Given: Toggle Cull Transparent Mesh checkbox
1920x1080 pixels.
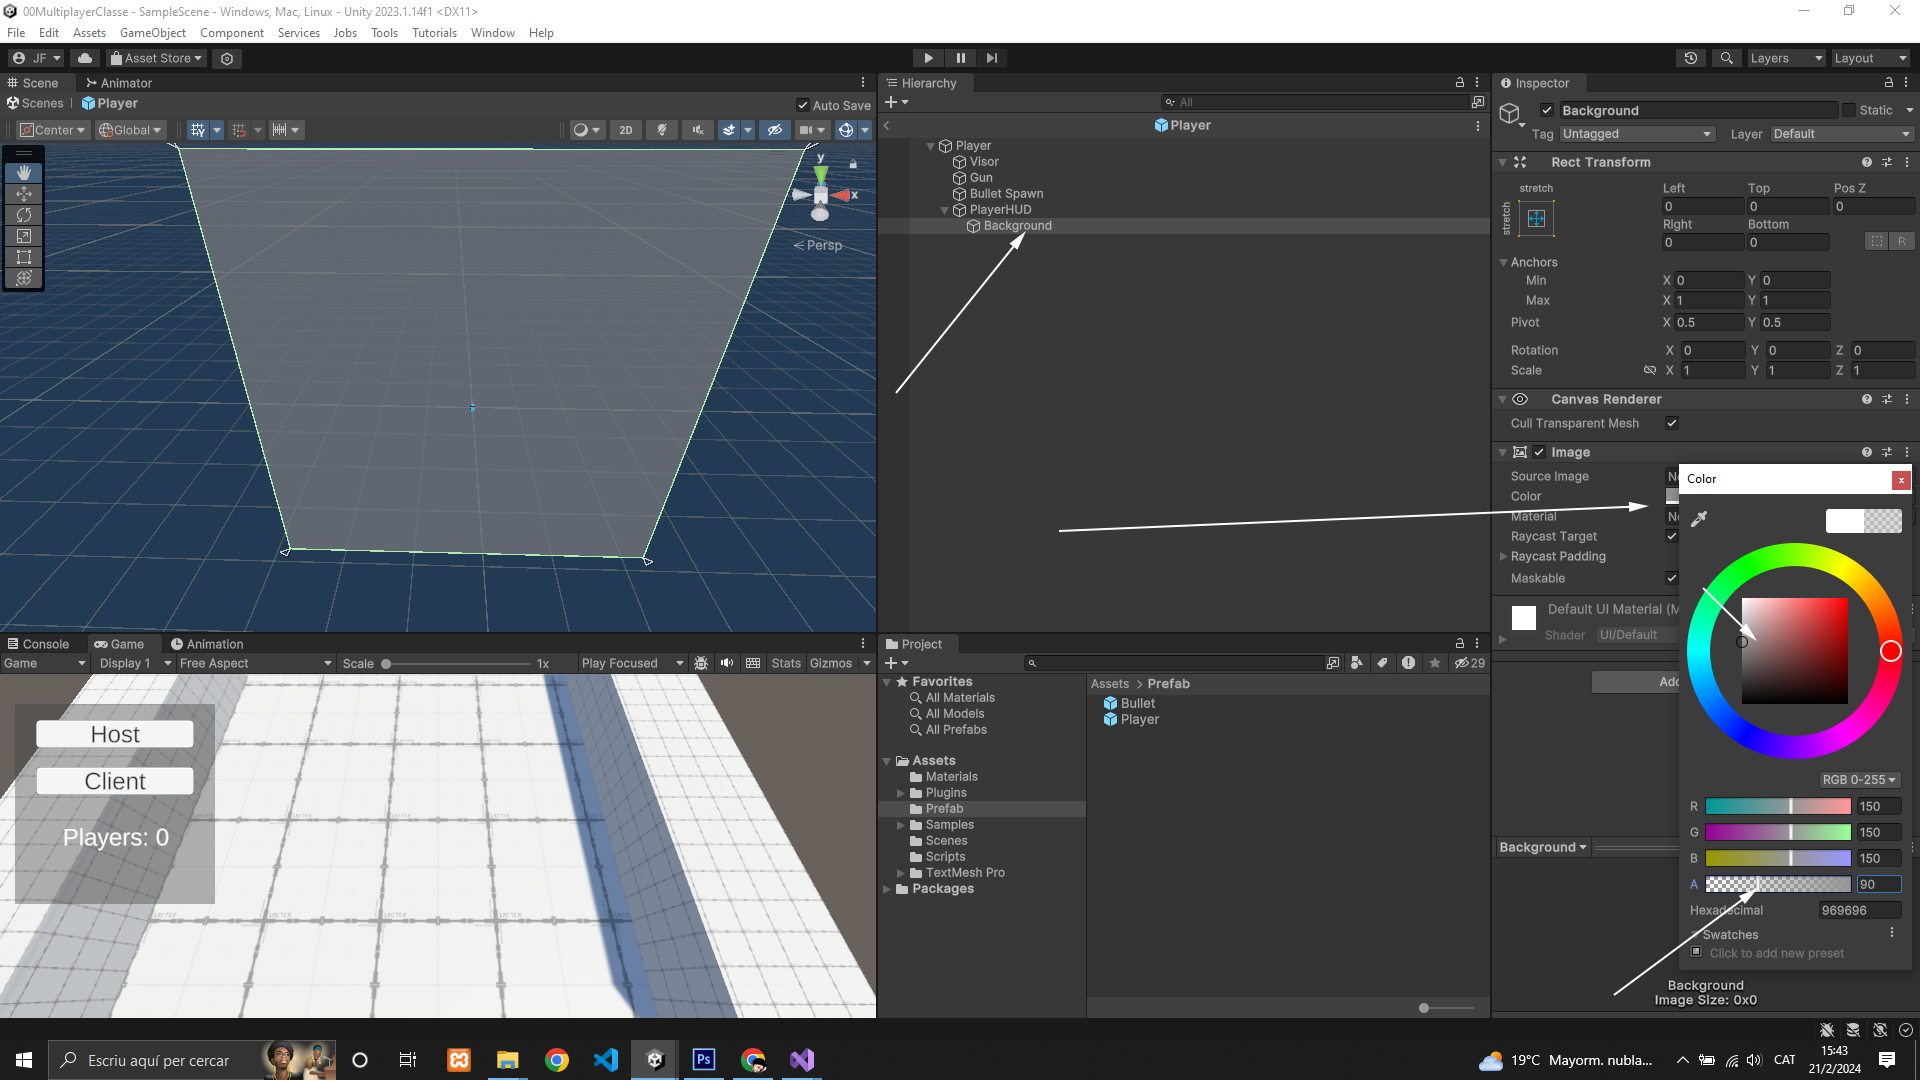Looking at the screenshot, I should coord(1672,423).
